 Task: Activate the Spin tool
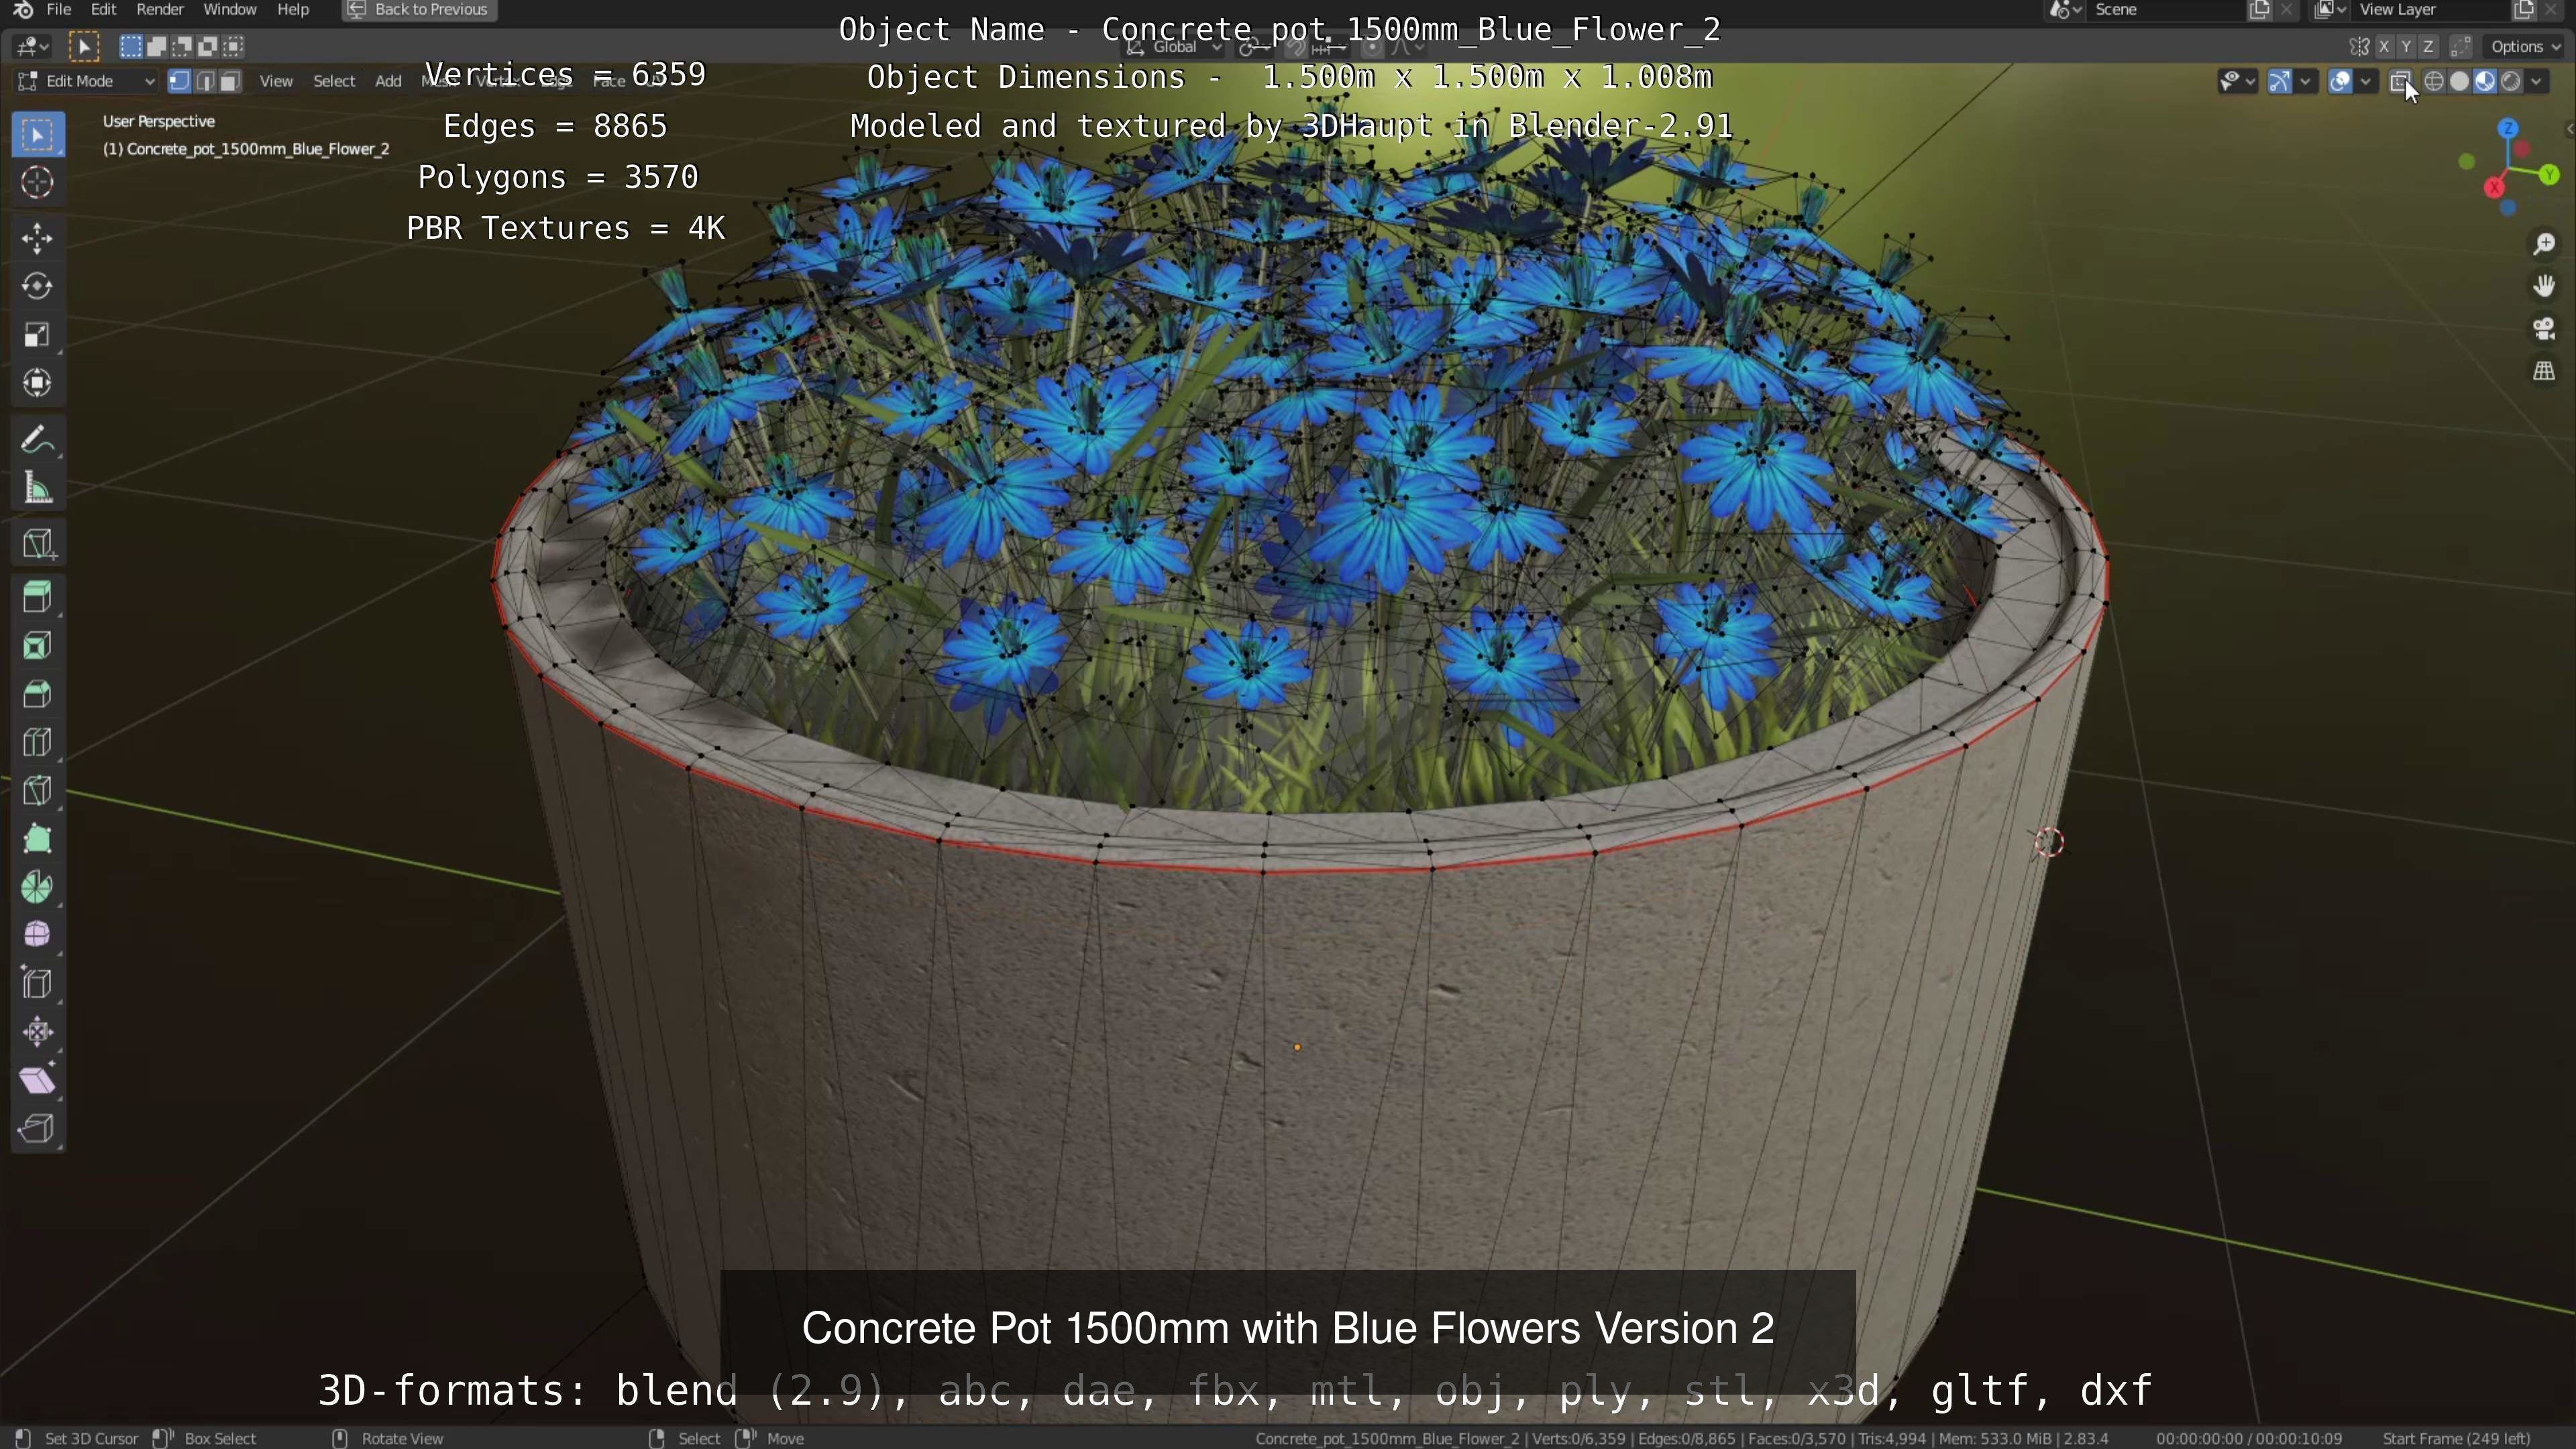pos(38,887)
